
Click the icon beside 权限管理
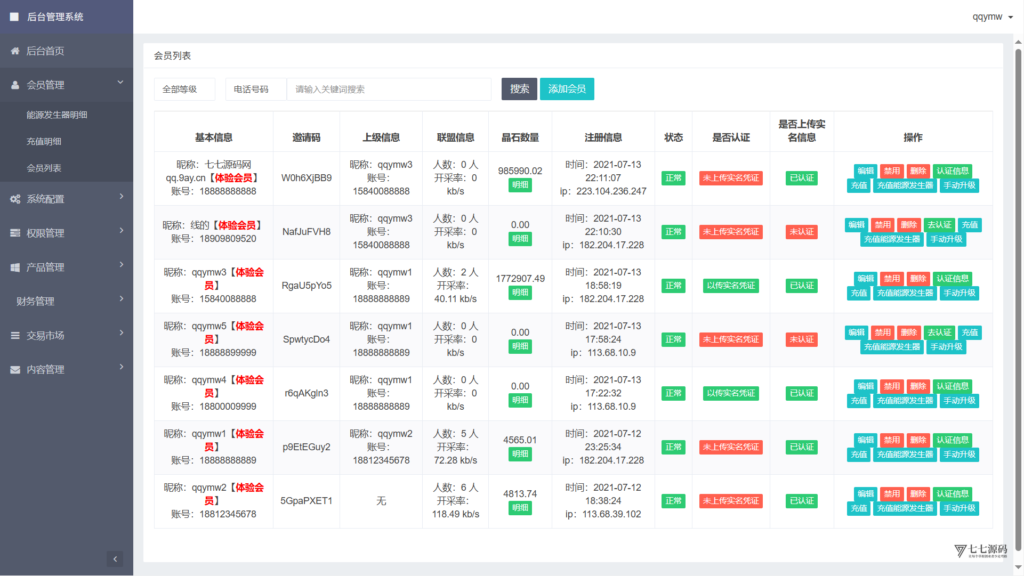click(x=15, y=233)
